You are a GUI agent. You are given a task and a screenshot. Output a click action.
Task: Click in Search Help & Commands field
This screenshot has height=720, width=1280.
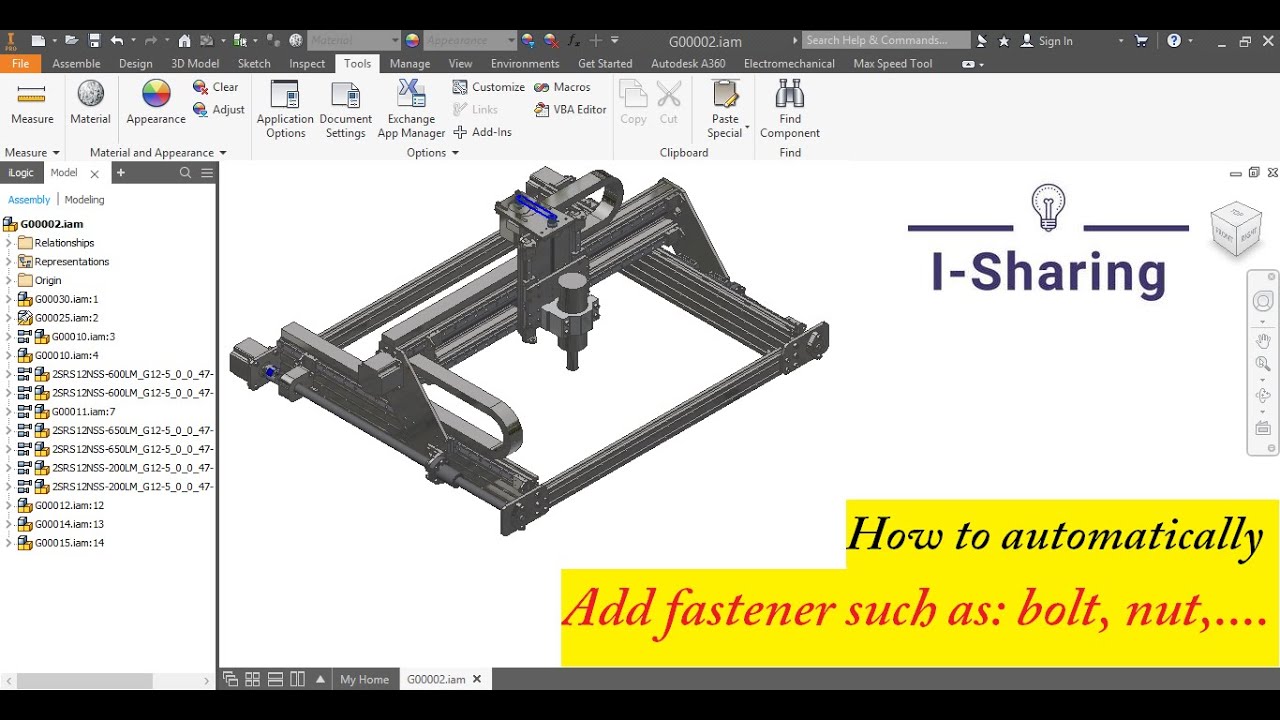click(886, 41)
